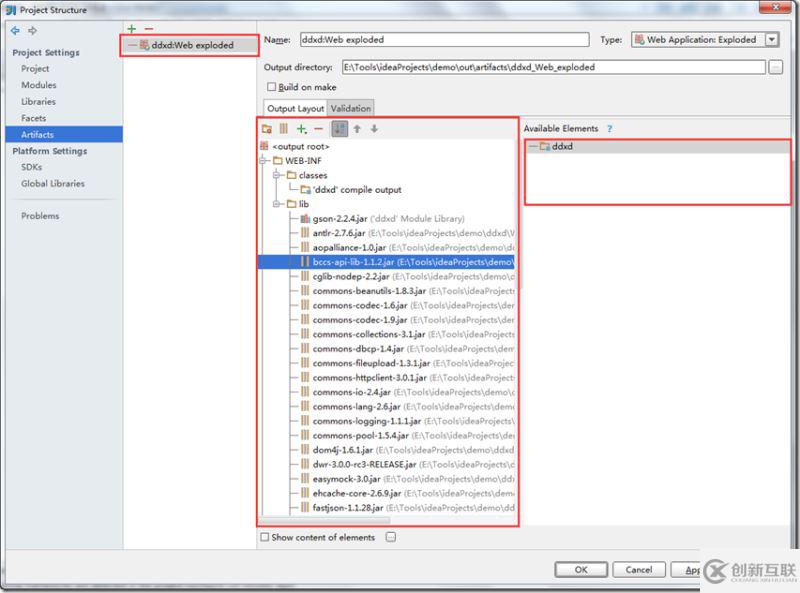Confirm with the OK button
Viewport: 800px width, 593px height.
pyautogui.click(x=581, y=570)
